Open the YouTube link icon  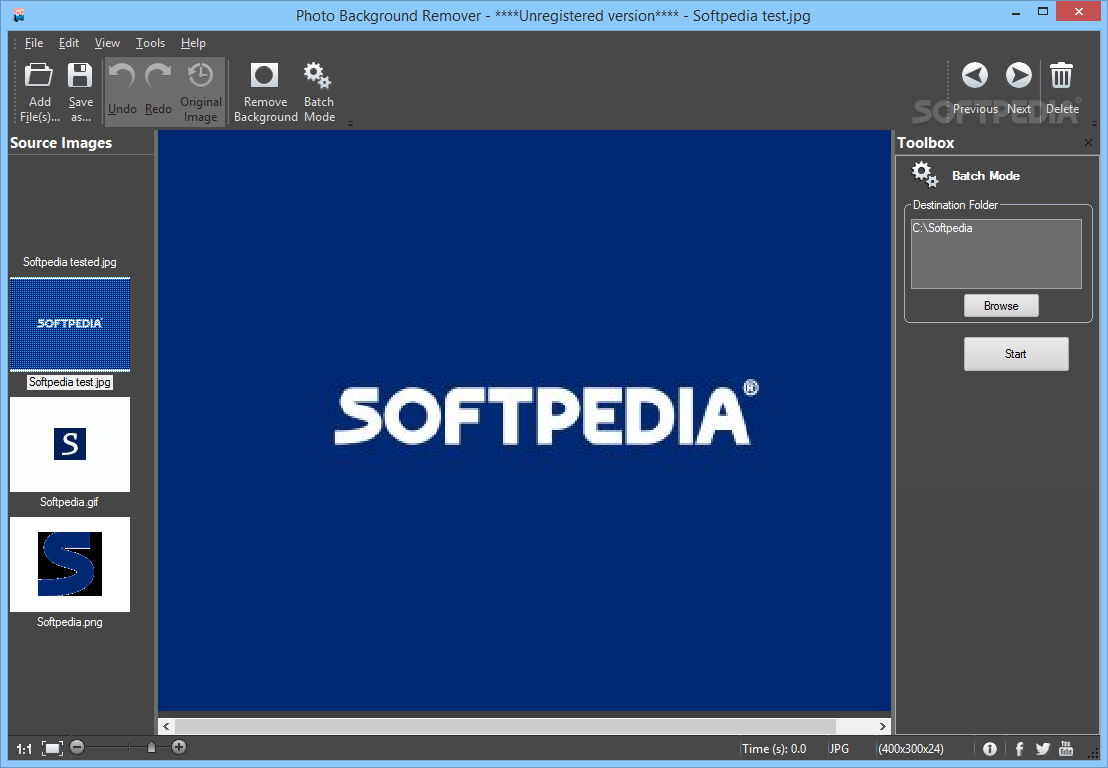click(x=1066, y=748)
